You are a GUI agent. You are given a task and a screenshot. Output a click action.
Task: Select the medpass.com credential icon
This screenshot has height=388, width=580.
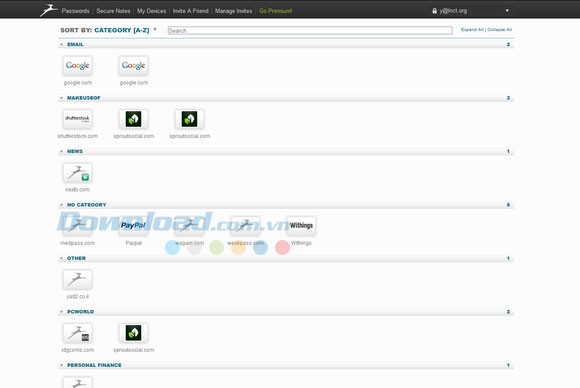pos(77,226)
